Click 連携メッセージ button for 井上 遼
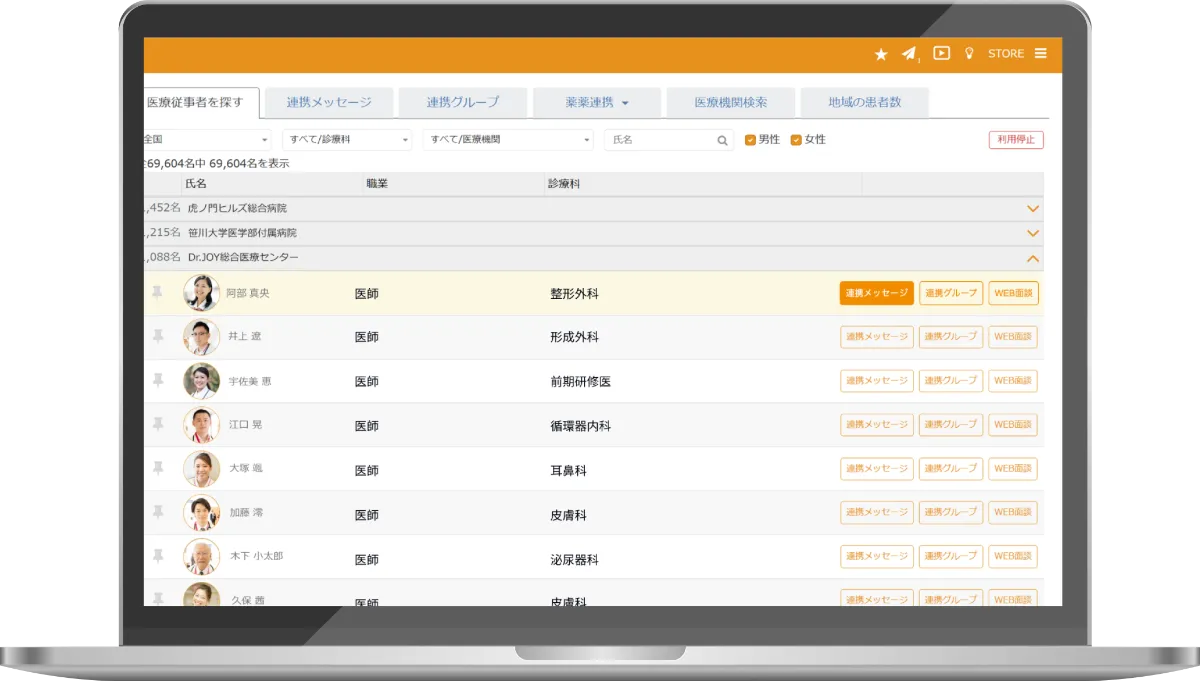The height and width of the screenshot is (681, 1200). coord(877,337)
